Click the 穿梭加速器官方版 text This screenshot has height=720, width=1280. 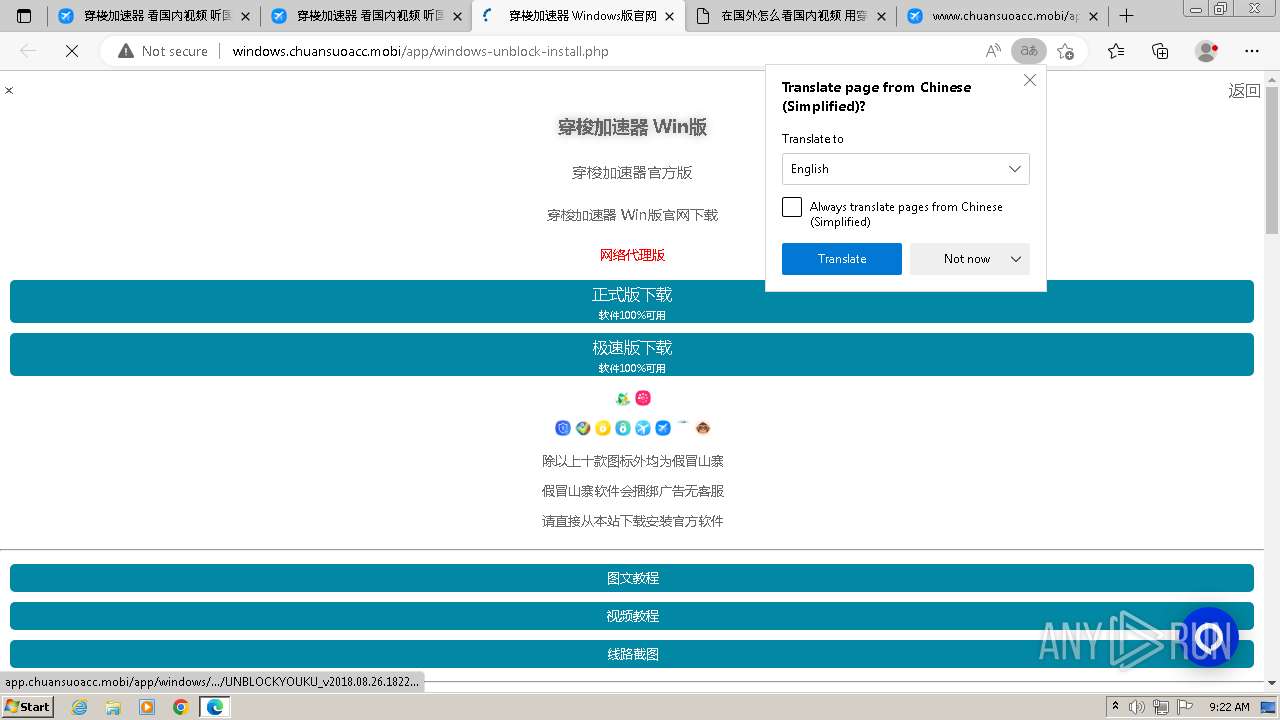(632, 173)
